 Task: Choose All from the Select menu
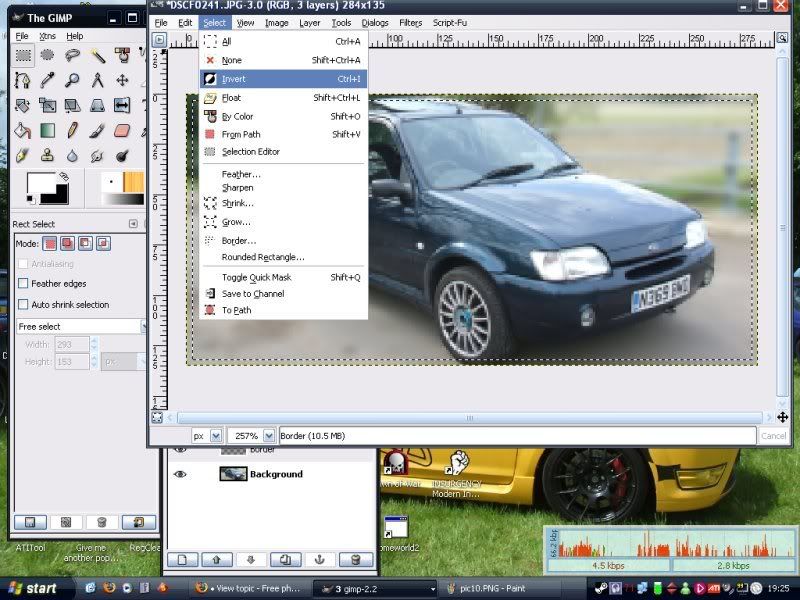point(283,41)
